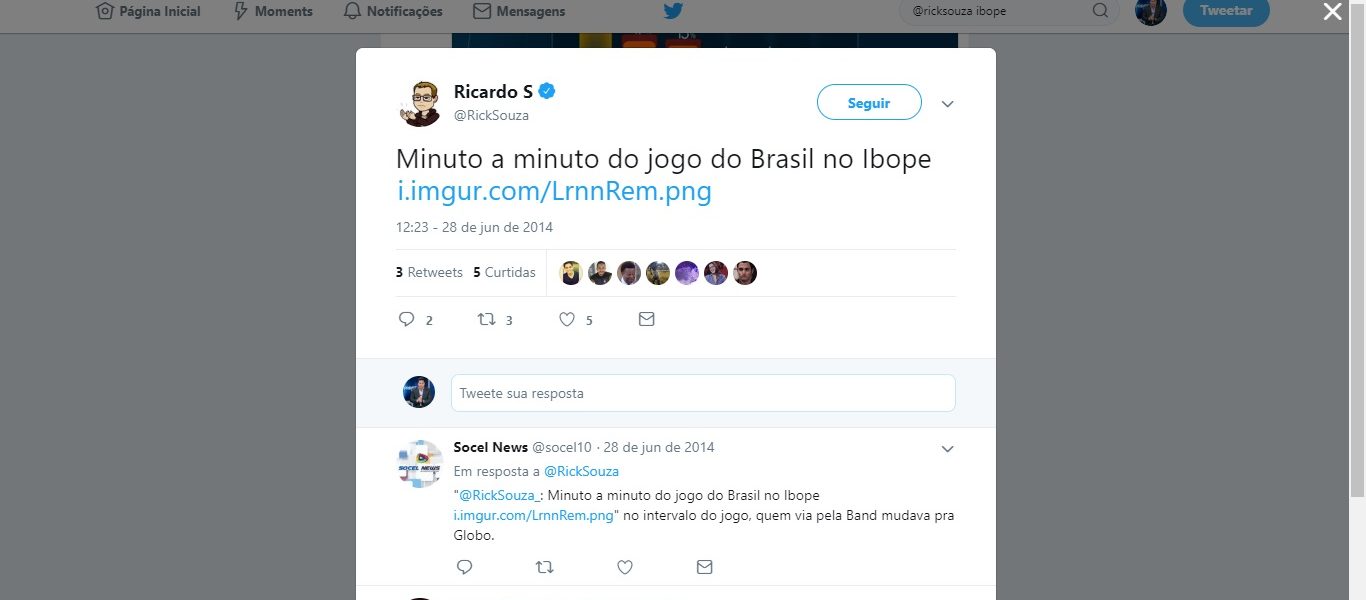Image resolution: width=1366 pixels, height=600 pixels.
Task: Like the Socel News reply
Action: coord(625,567)
